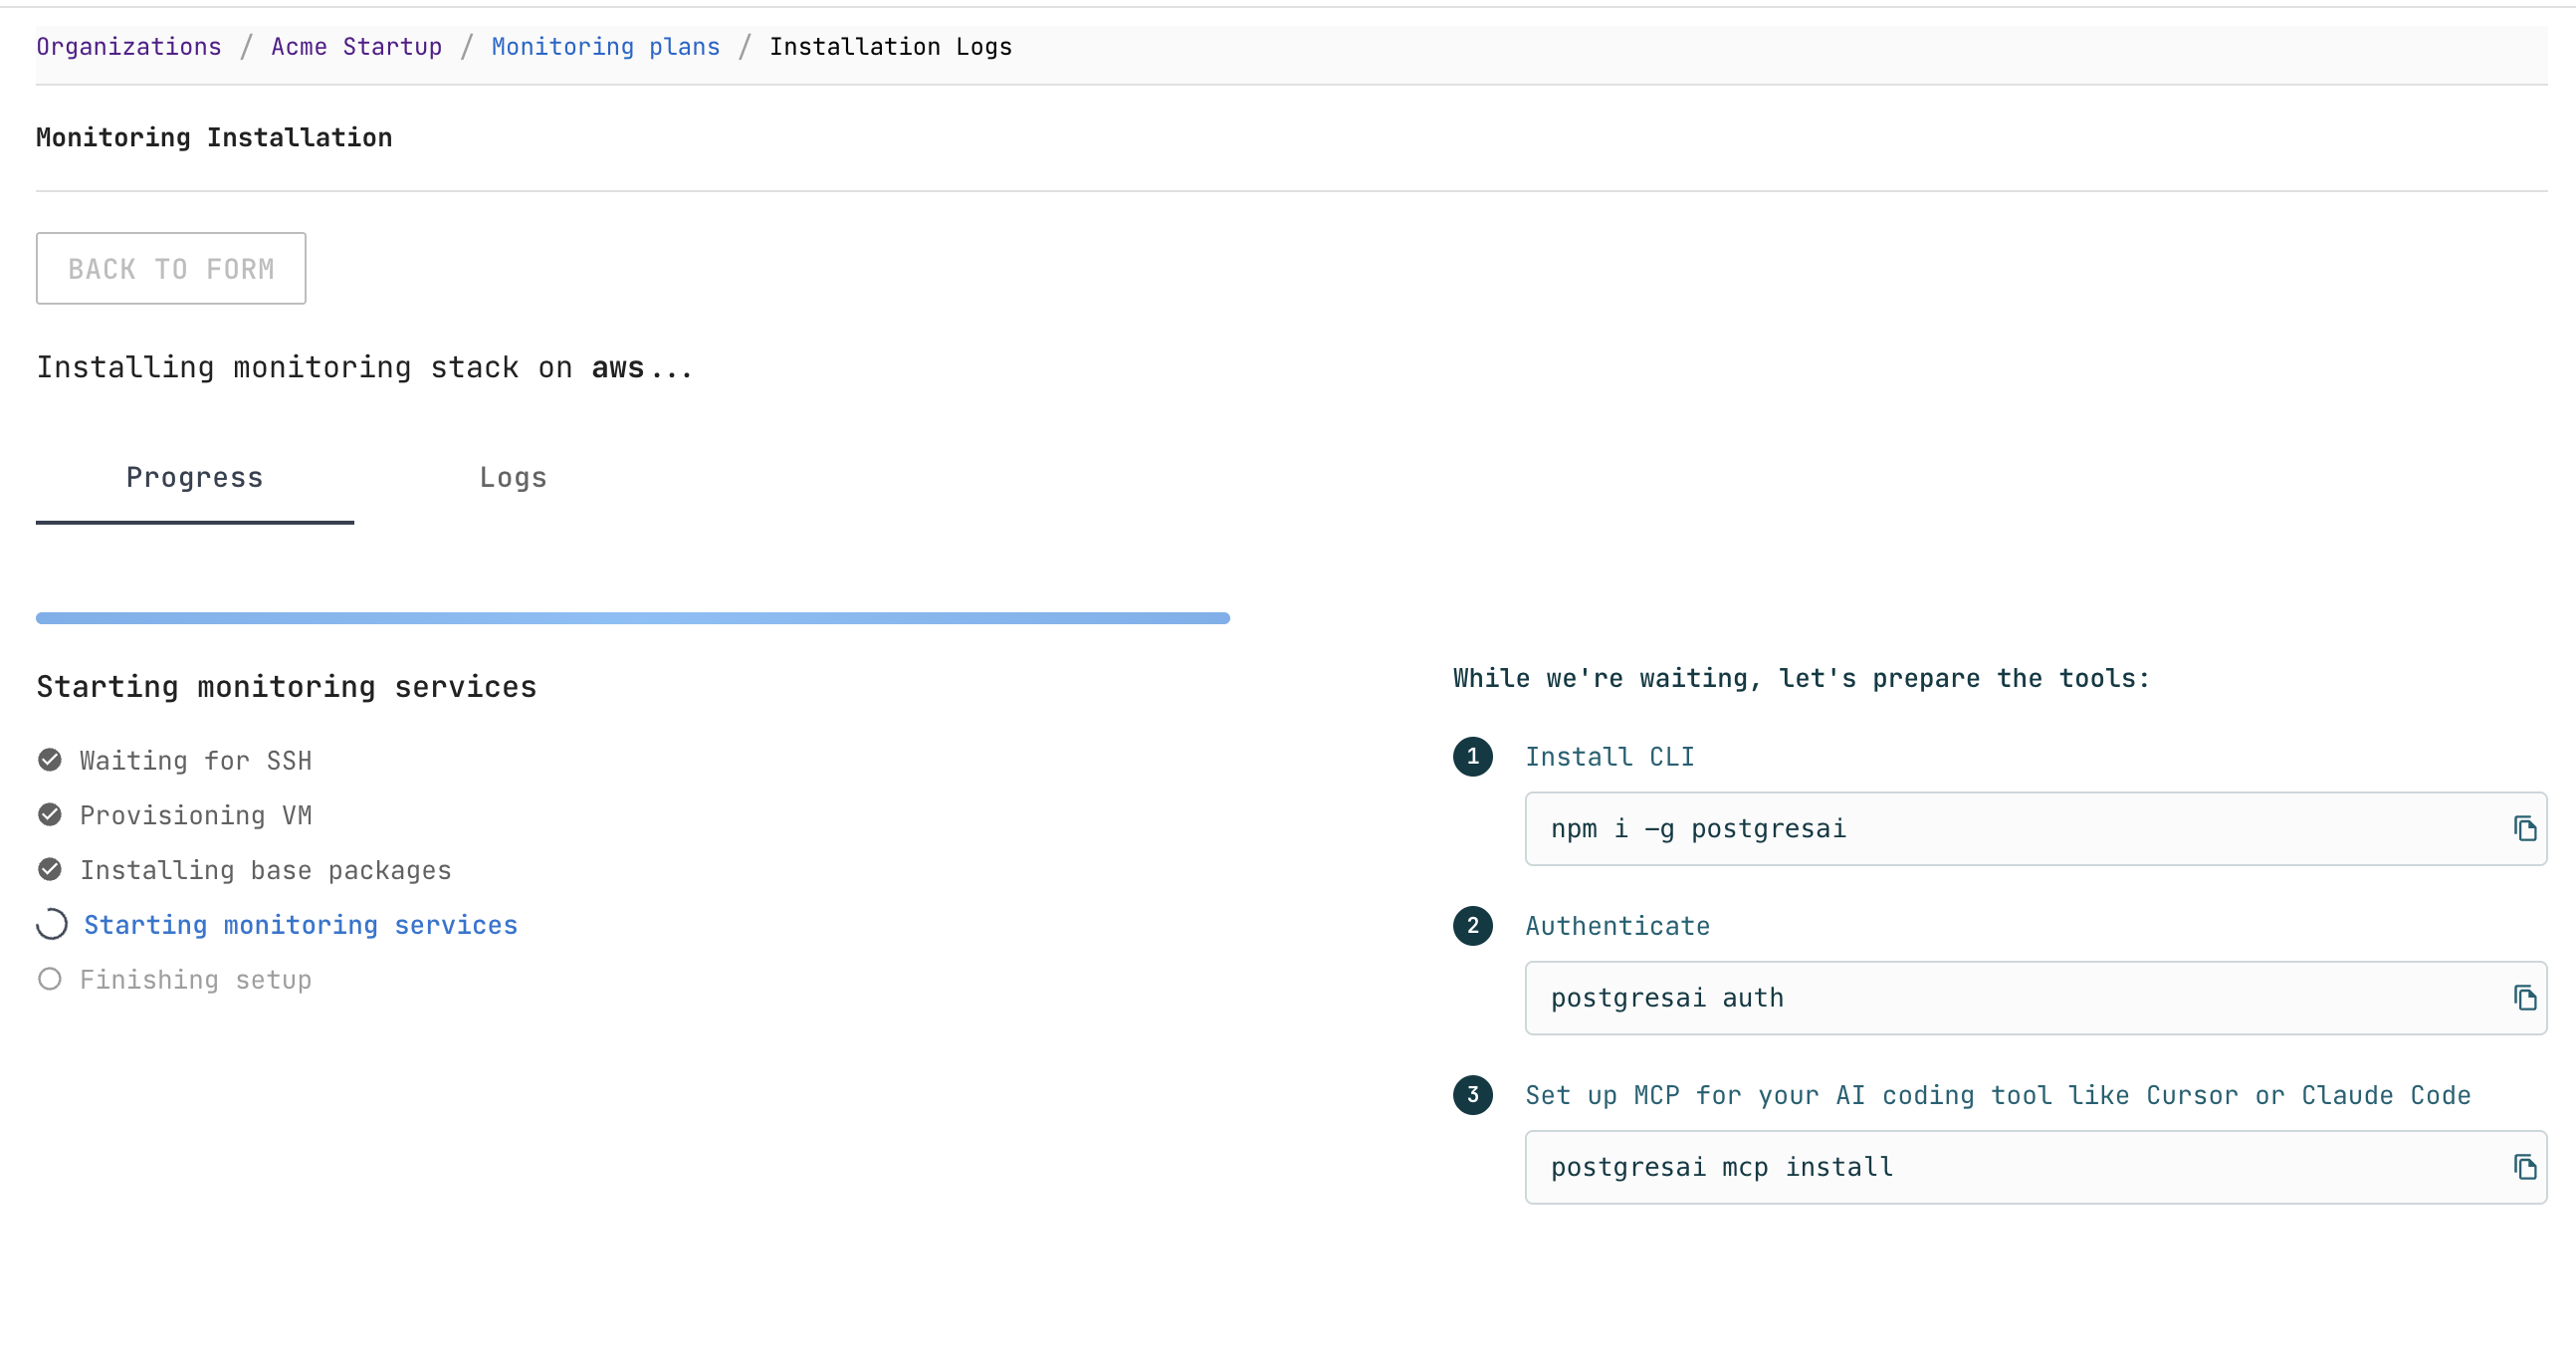Click step badge 3 next to Set up MCP
This screenshot has width=2576, height=1352.
tap(1472, 1095)
